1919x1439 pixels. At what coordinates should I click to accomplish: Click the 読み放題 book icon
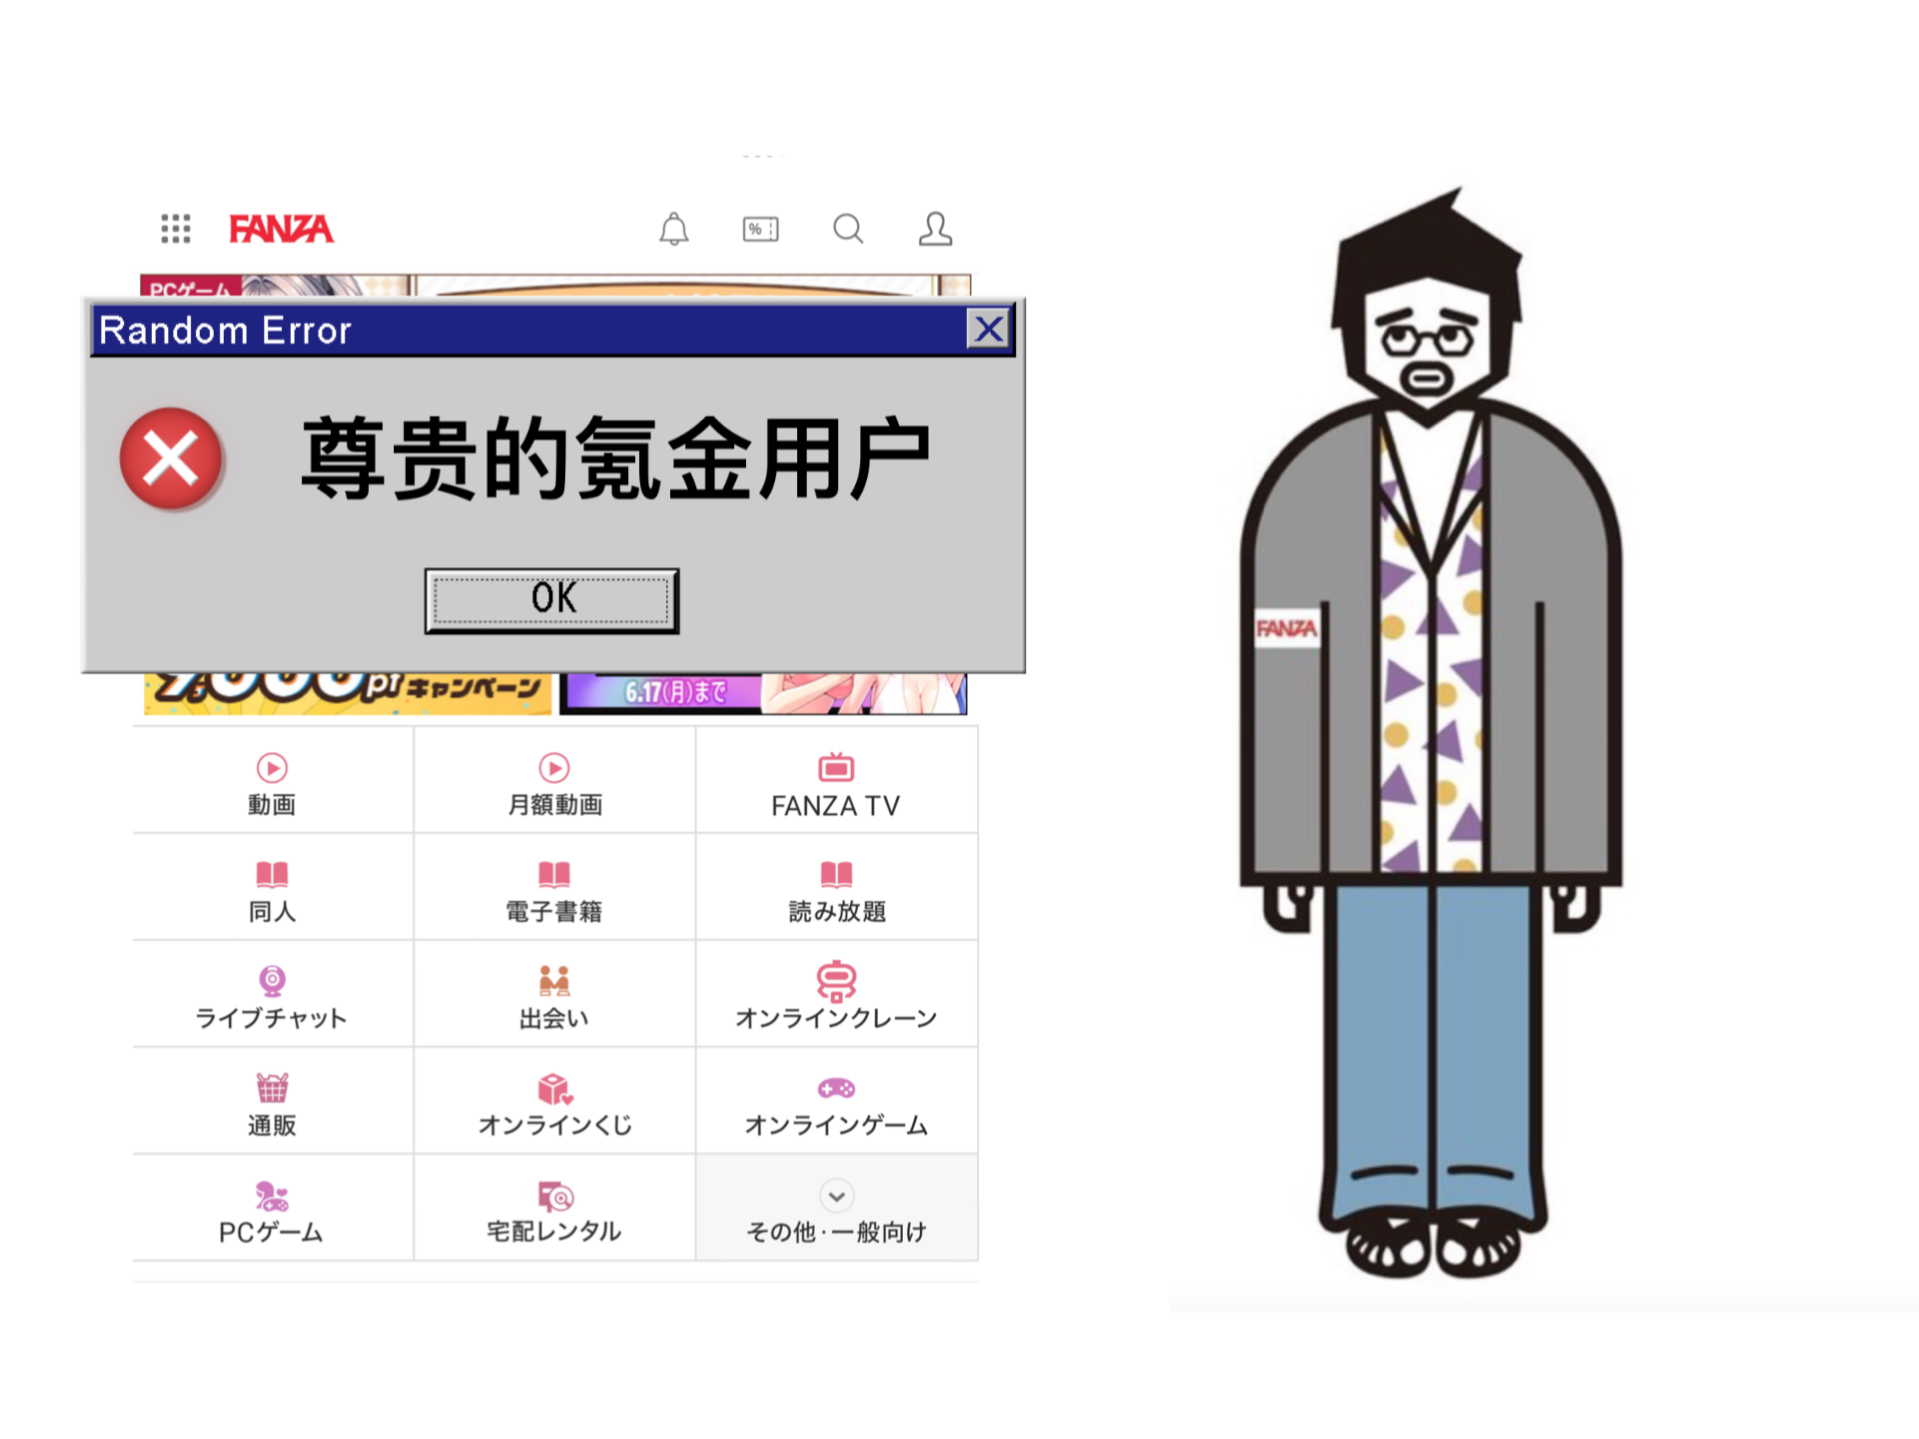coord(836,874)
